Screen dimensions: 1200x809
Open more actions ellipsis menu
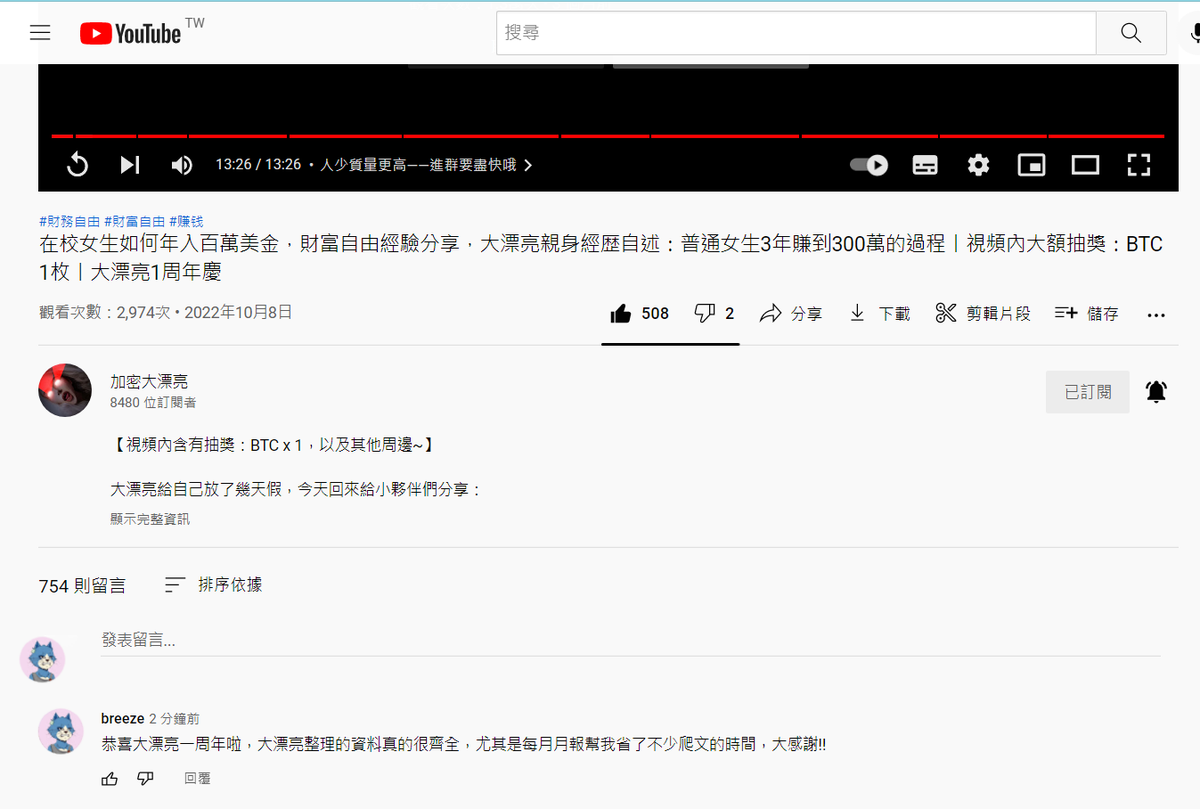point(1156,315)
